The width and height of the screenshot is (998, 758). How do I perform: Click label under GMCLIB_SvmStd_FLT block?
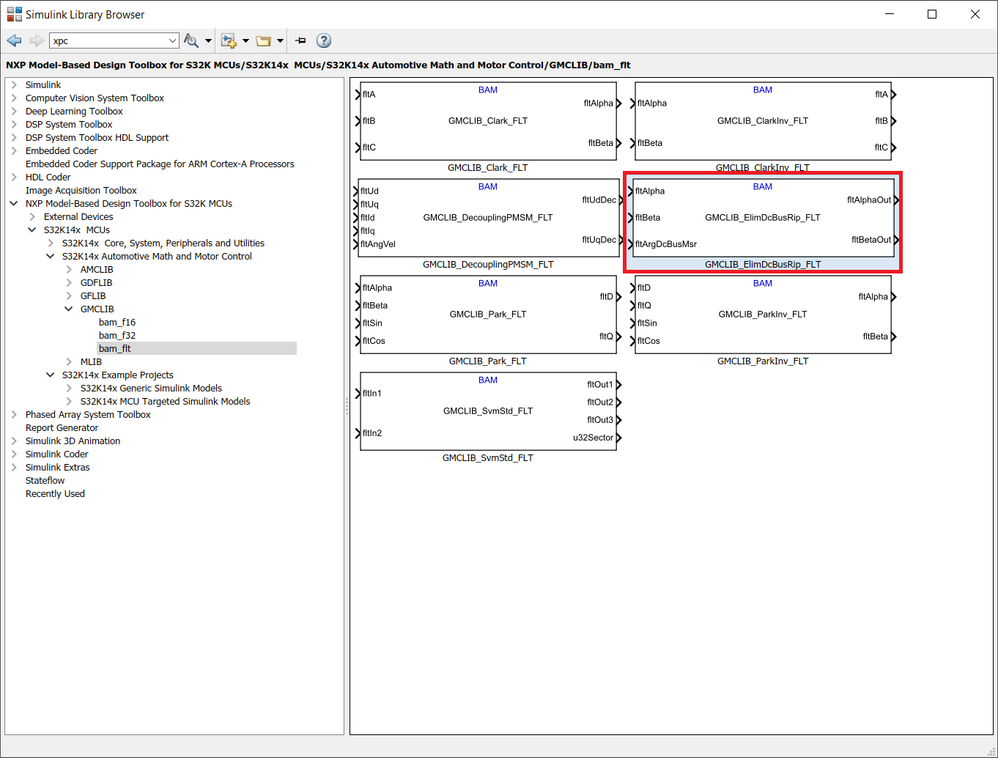point(488,458)
